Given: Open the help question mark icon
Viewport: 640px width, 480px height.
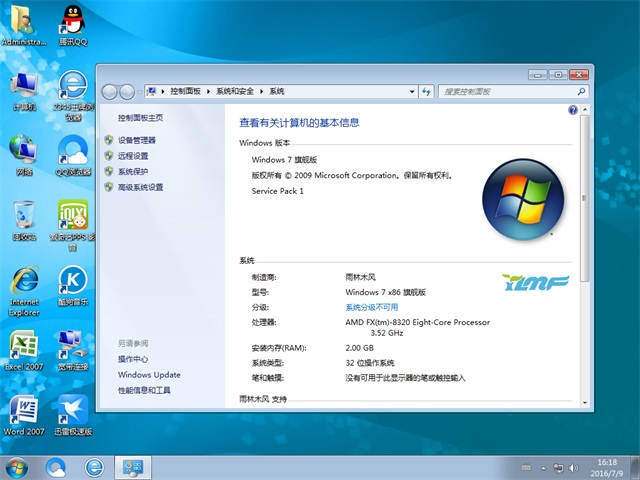Looking at the screenshot, I should [573, 110].
